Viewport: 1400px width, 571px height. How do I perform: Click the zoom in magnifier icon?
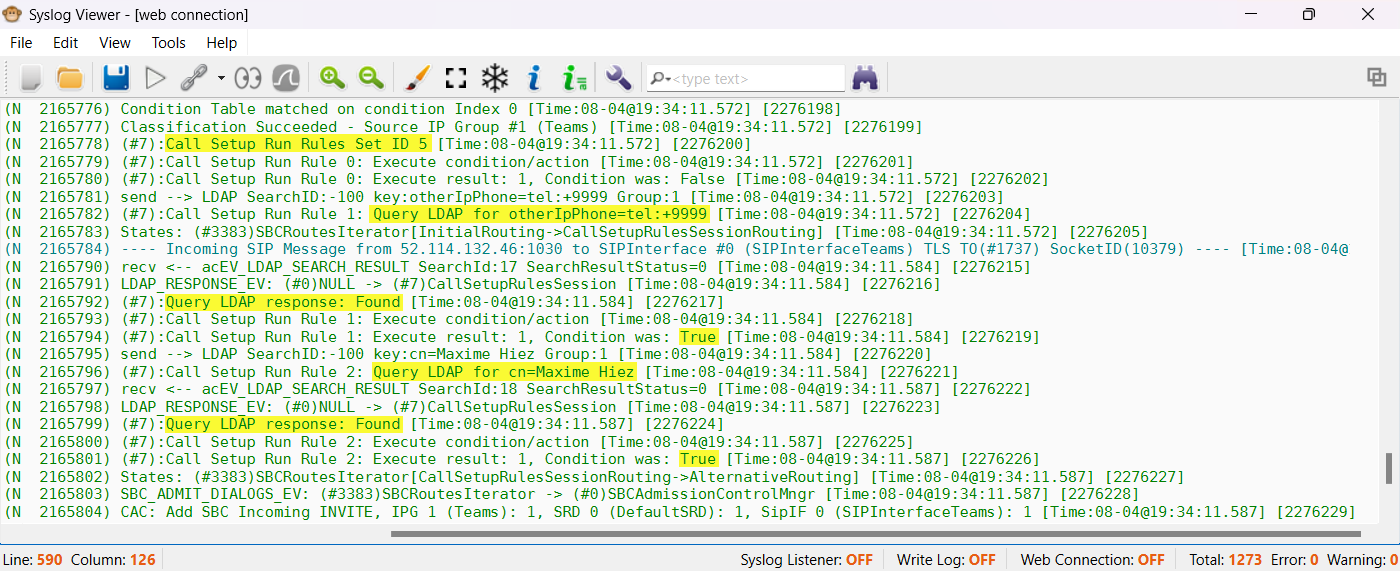[332, 78]
